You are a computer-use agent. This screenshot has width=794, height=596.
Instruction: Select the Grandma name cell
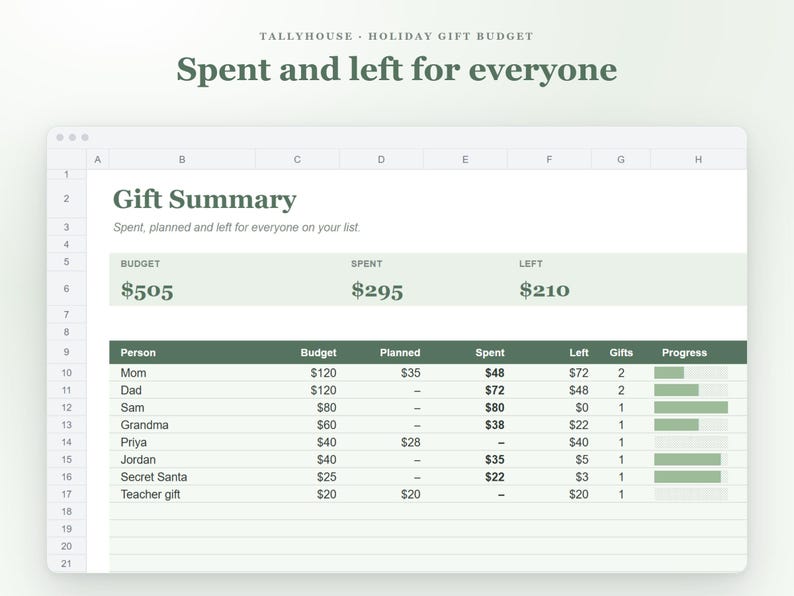click(x=182, y=425)
